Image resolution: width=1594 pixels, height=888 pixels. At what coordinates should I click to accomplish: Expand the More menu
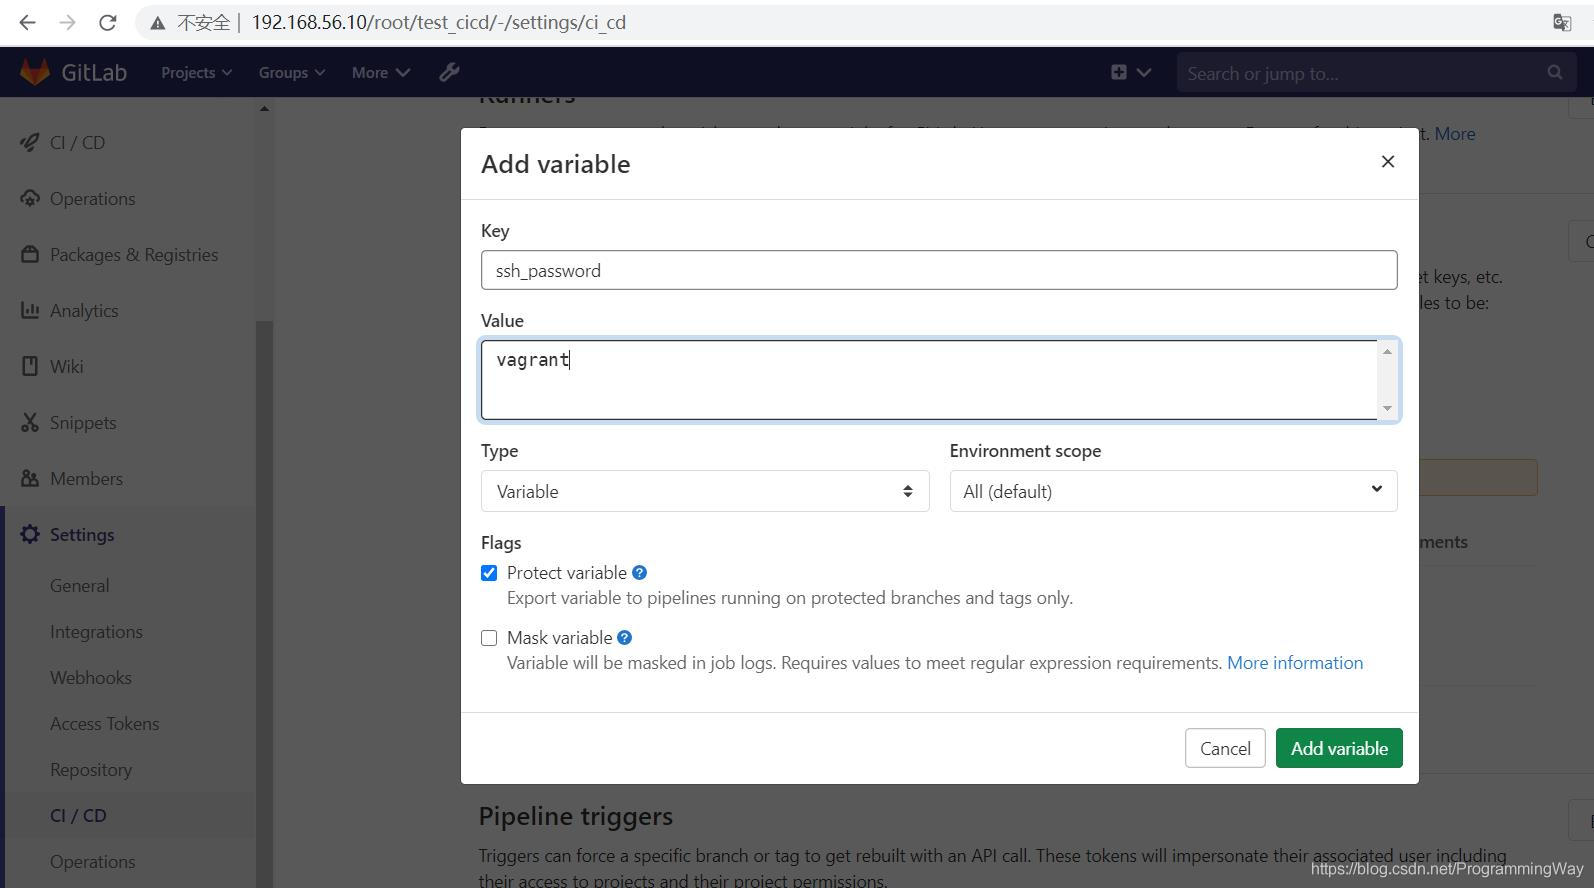pos(380,72)
